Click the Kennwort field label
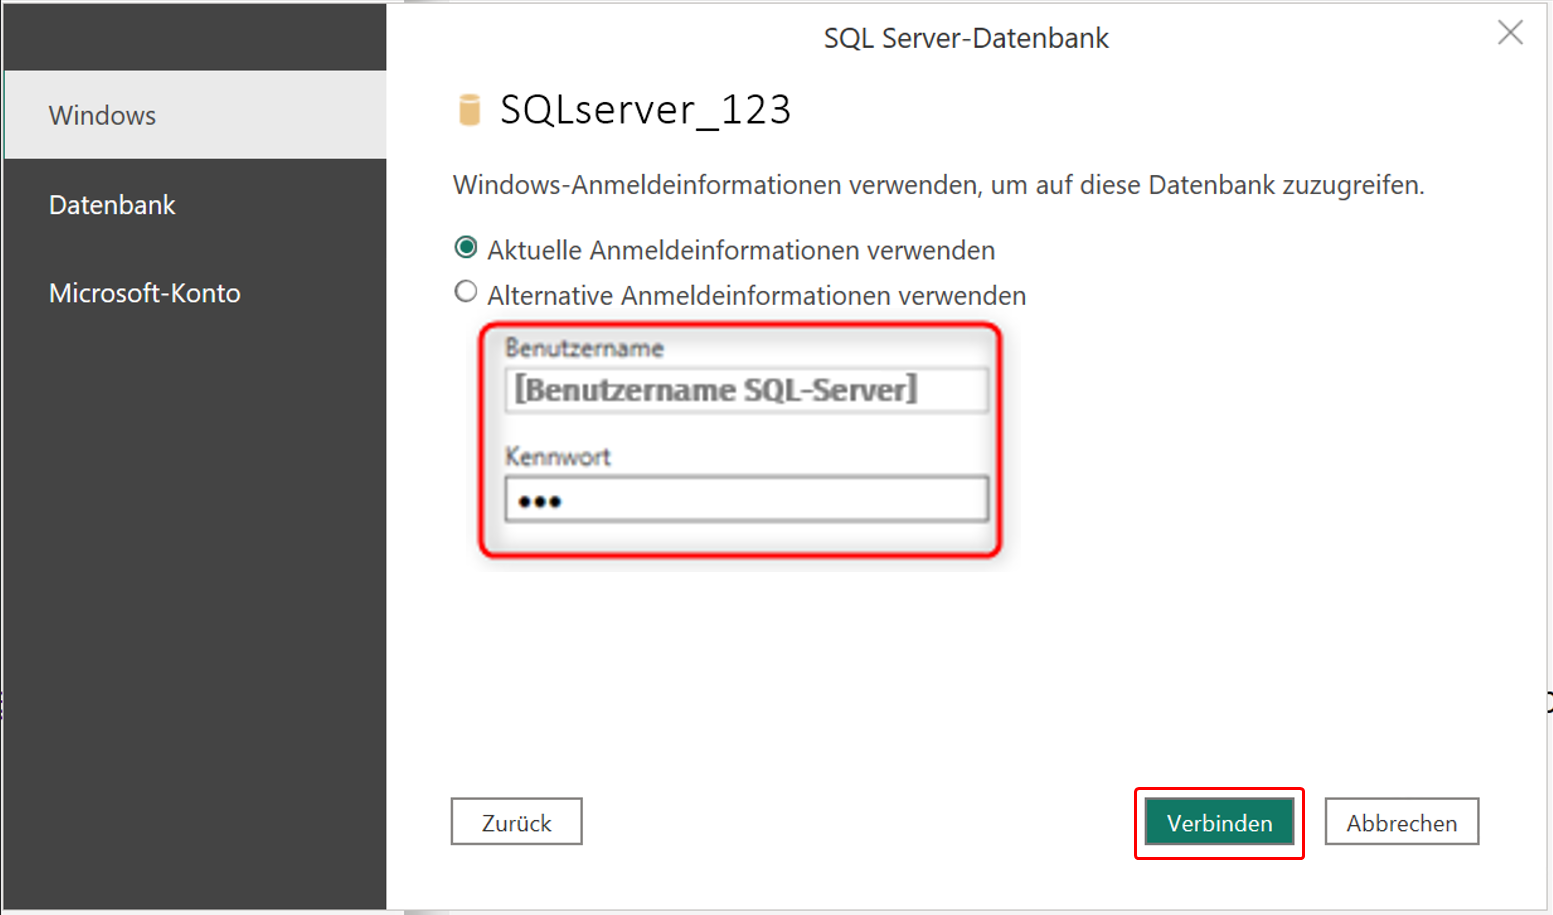Screen dimensions: 1553x915 [x=558, y=457]
